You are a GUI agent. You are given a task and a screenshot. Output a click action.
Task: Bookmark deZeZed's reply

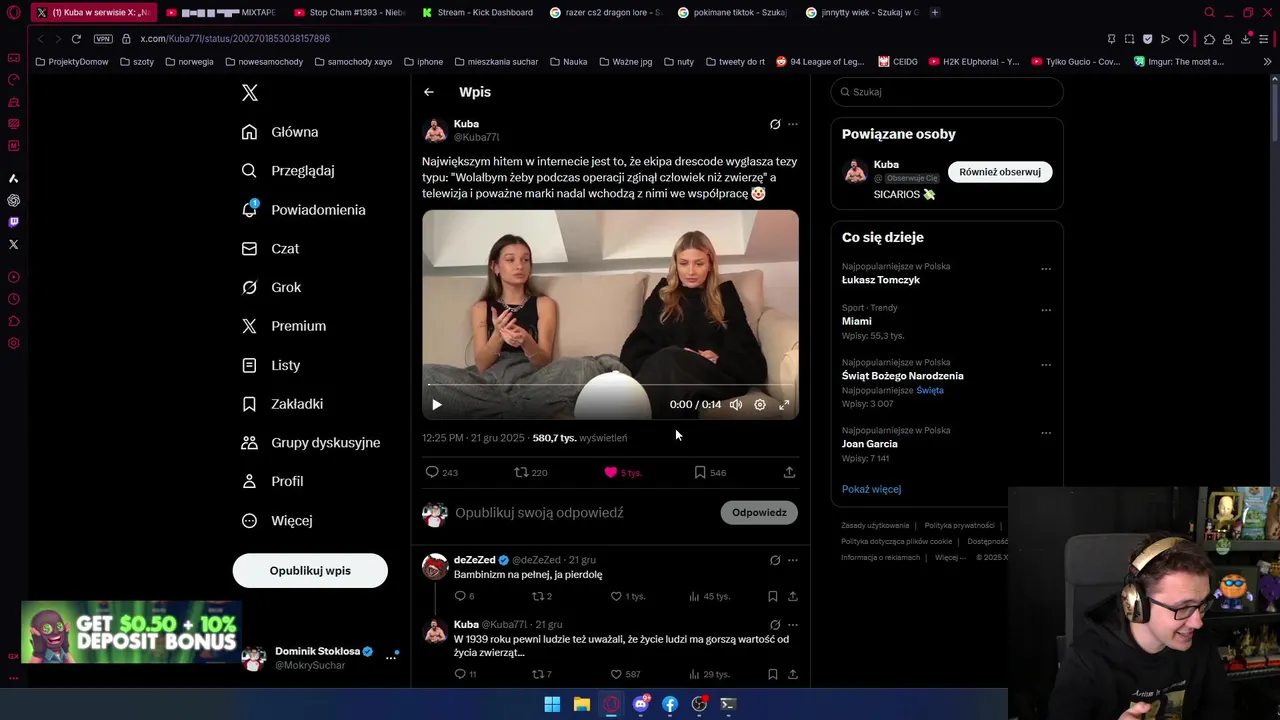coord(773,596)
